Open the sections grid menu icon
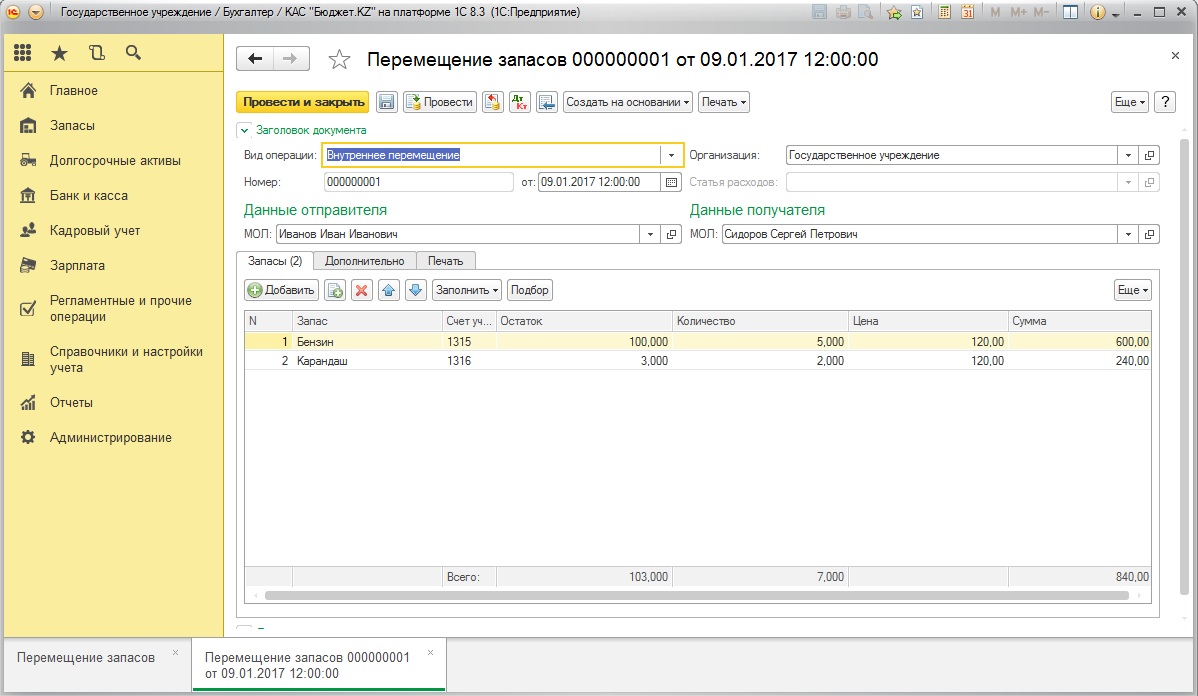This screenshot has width=1198, height=696. pos(23,53)
